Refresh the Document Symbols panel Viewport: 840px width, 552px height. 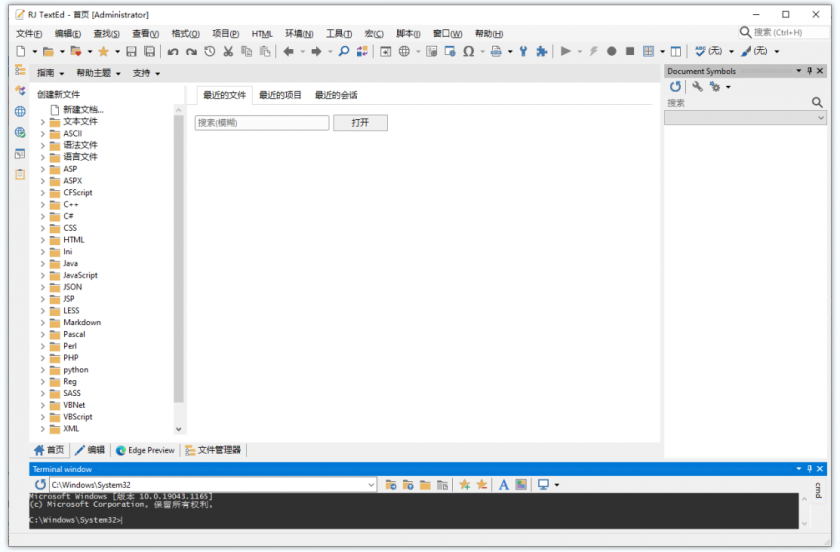(x=676, y=87)
